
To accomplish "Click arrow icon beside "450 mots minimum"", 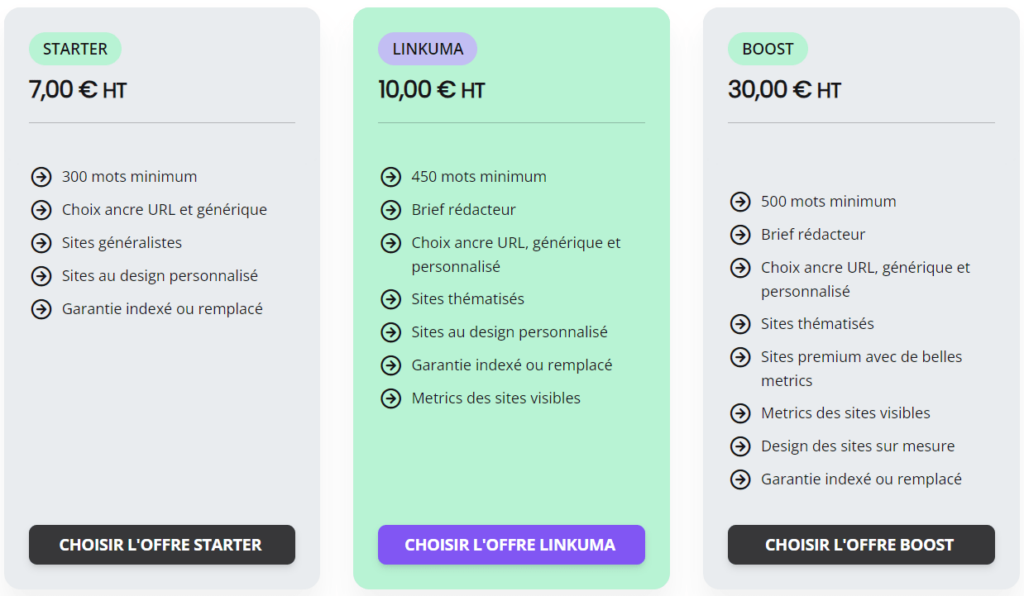I will (391, 177).
